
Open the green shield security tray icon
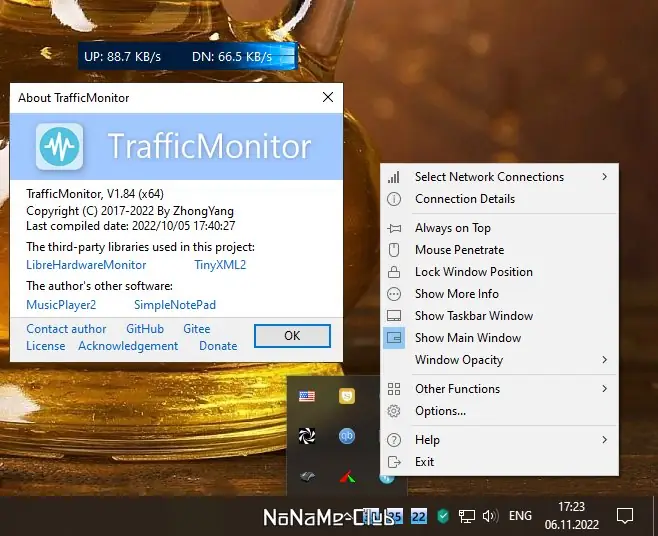pos(443,516)
